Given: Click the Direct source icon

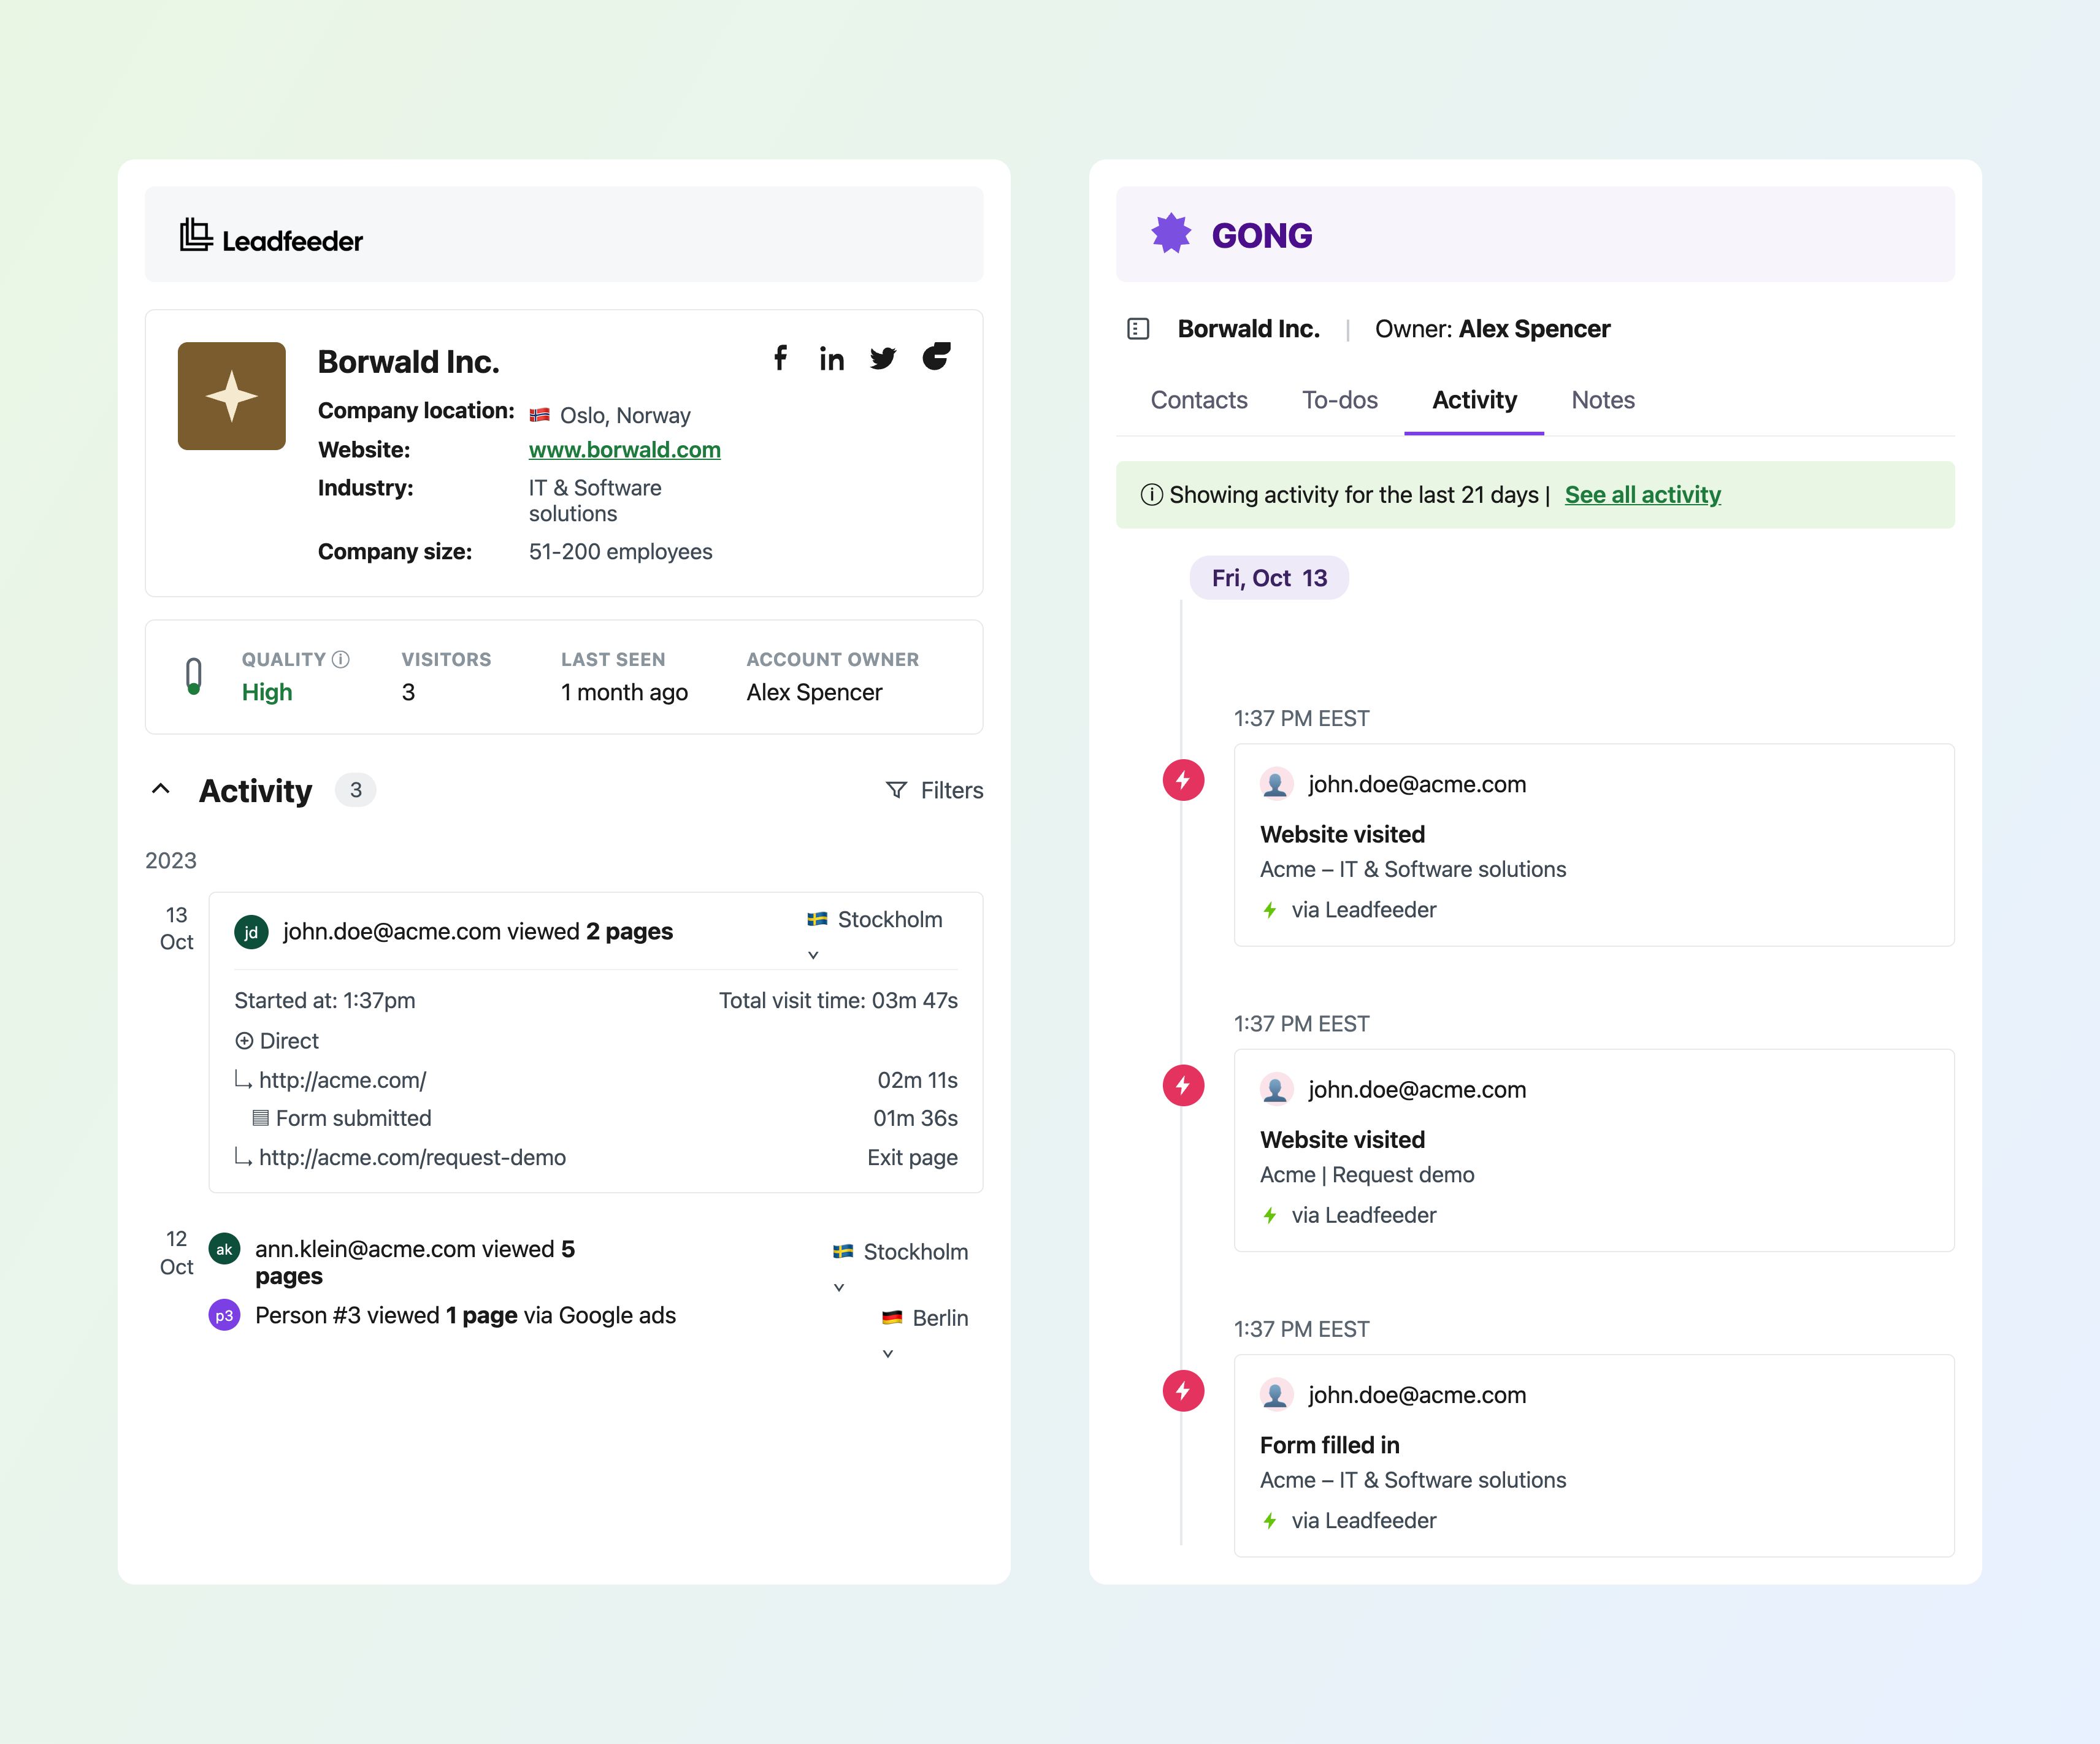Looking at the screenshot, I should [x=244, y=1041].
